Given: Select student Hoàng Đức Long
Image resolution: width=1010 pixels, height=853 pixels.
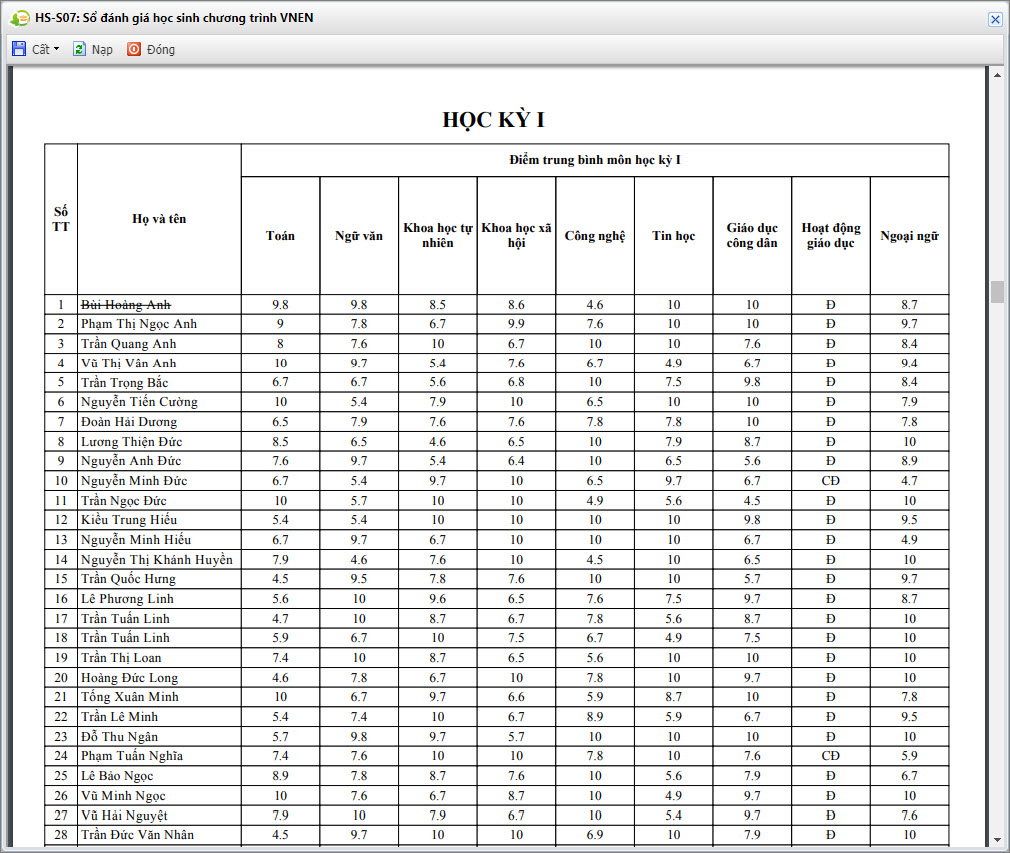Looking at the screenshot, I should pyautogui.click(x=129, y=678).
